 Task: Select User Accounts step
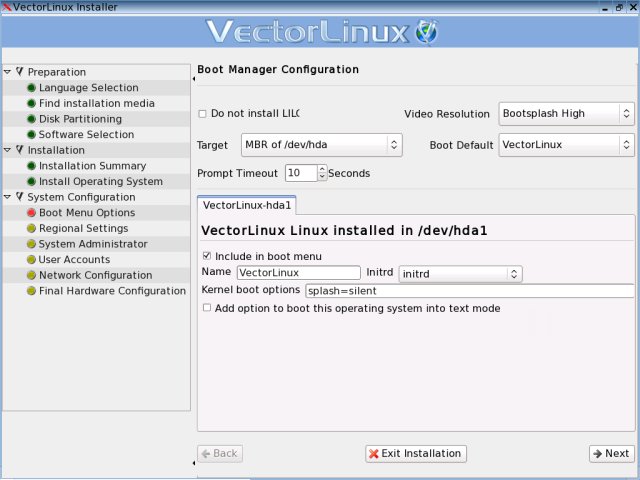pyautogui.click(x=74, y=260)
